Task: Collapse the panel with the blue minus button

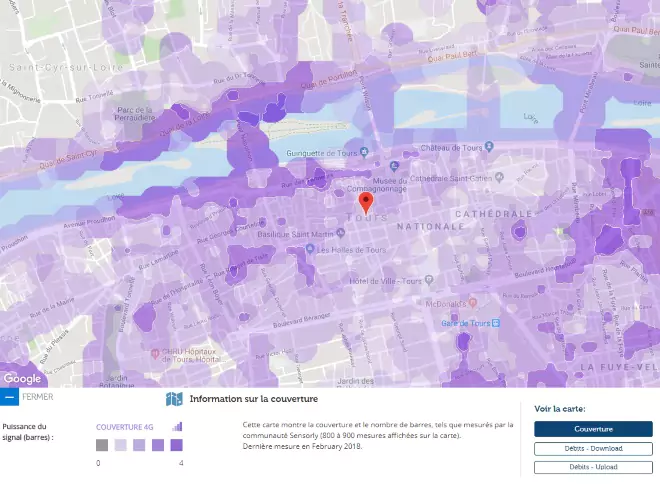Action: [x=9, y=397]
